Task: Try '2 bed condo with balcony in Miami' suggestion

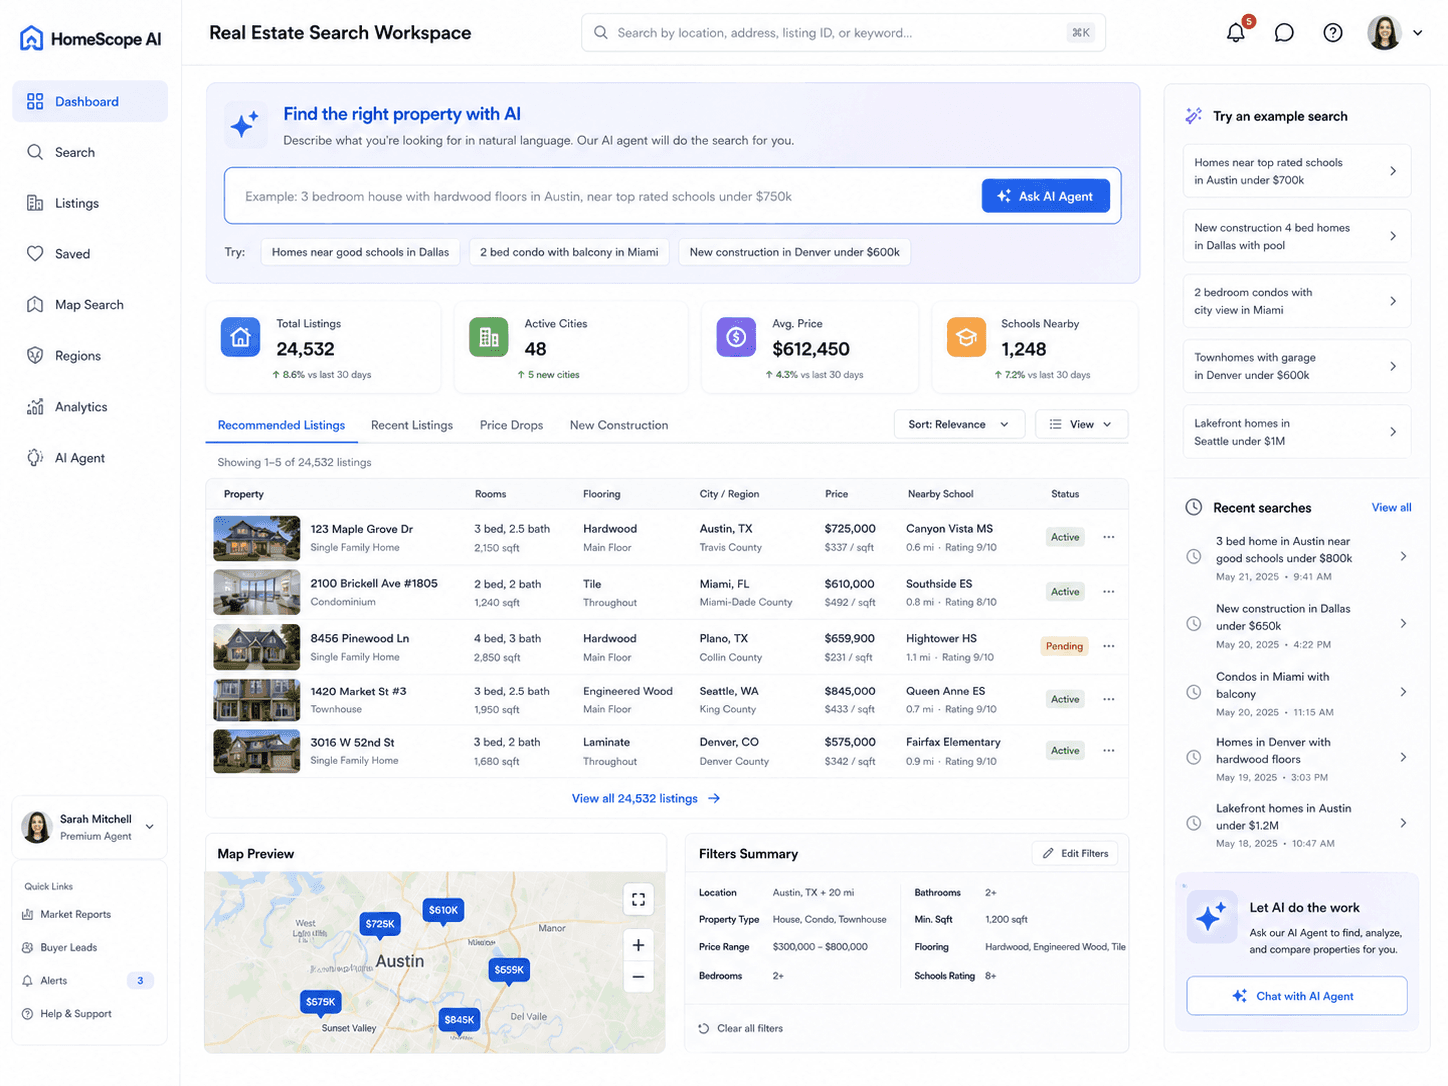Action: click(x=569, y=252)
